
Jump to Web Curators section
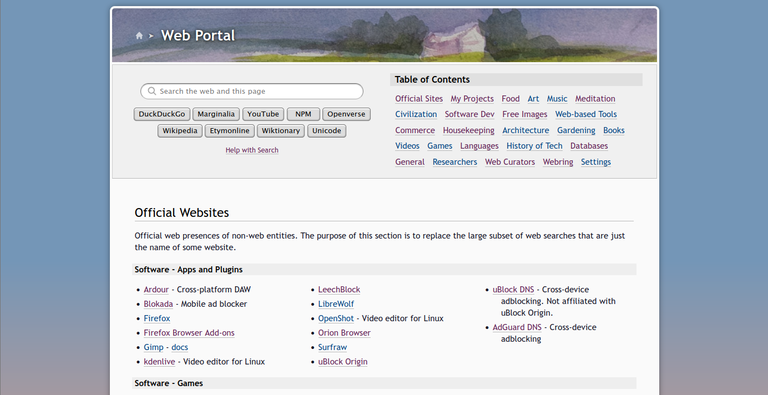coord(510,162)
